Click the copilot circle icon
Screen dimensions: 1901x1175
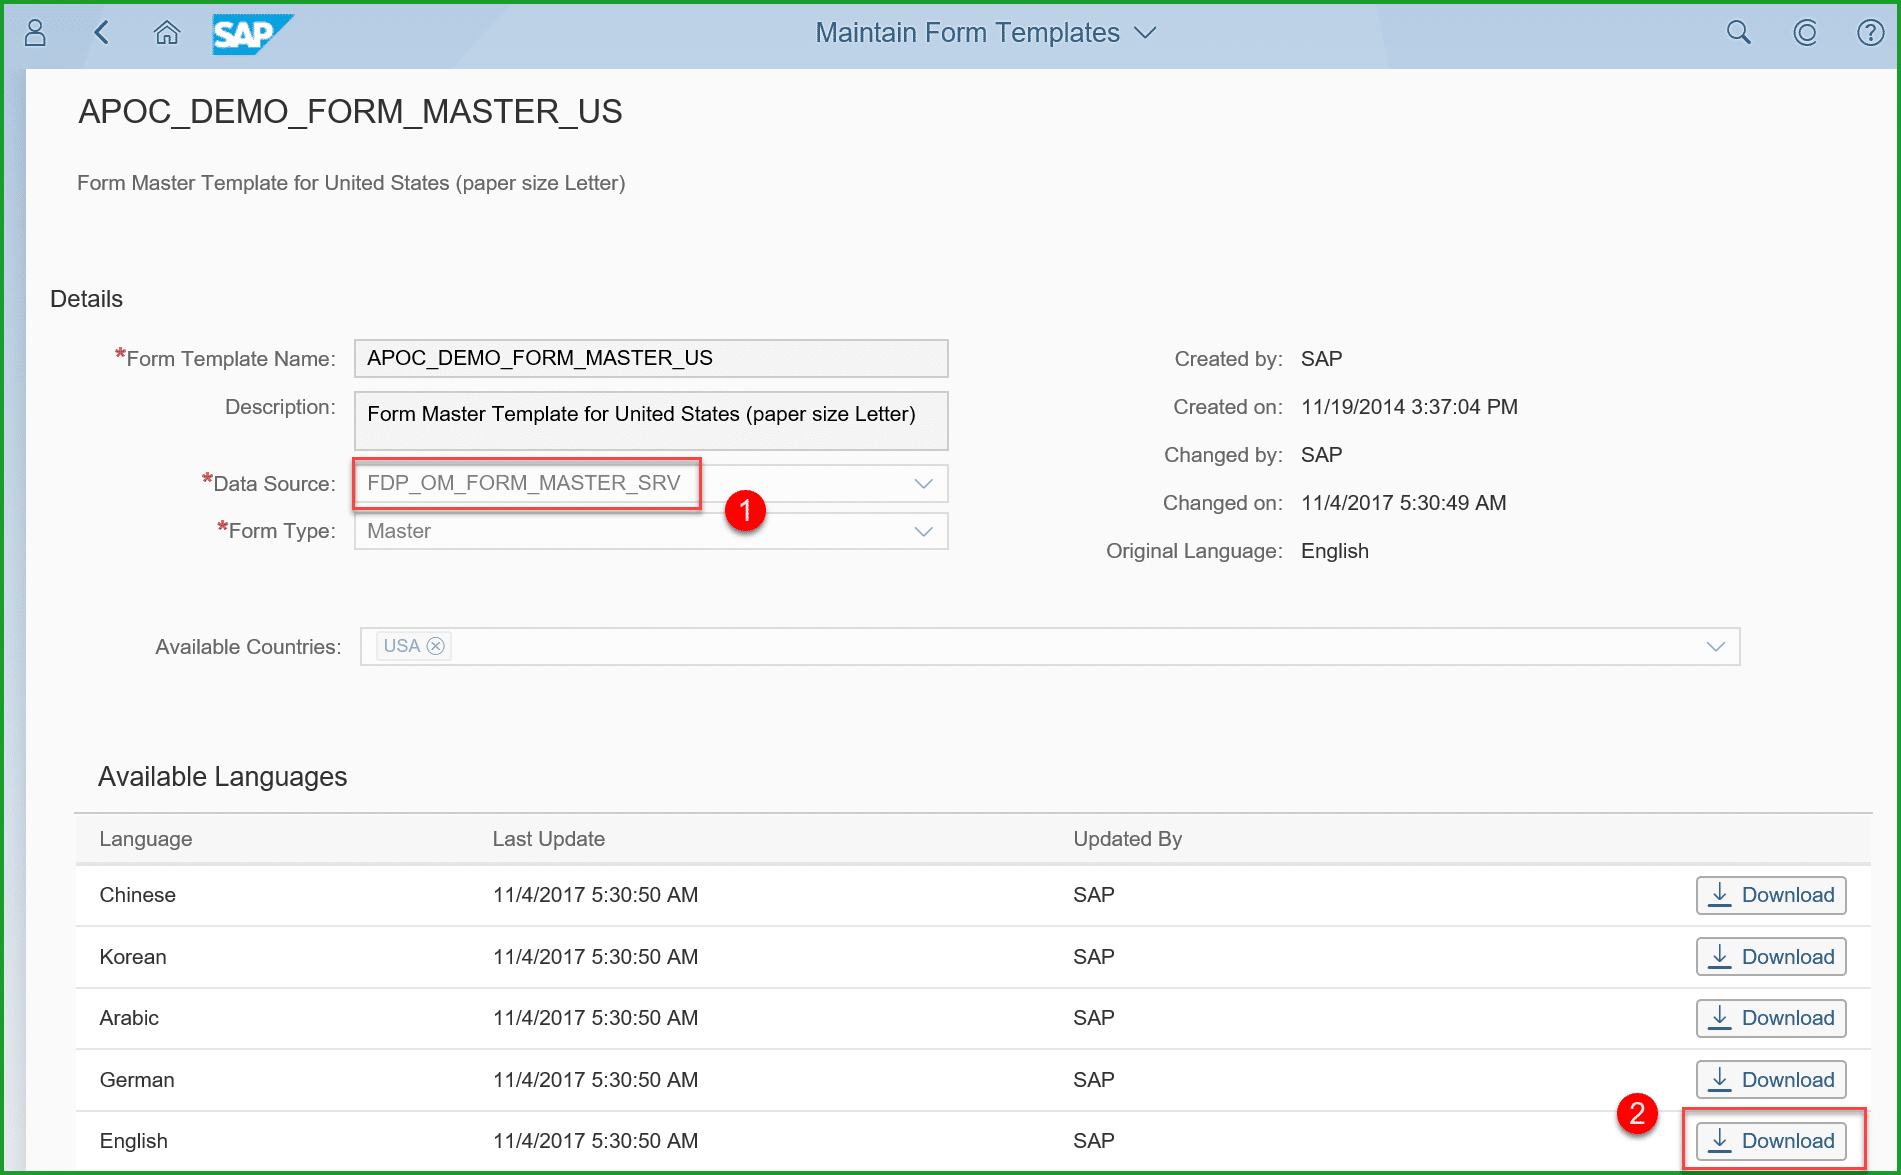pos(1804,33)
